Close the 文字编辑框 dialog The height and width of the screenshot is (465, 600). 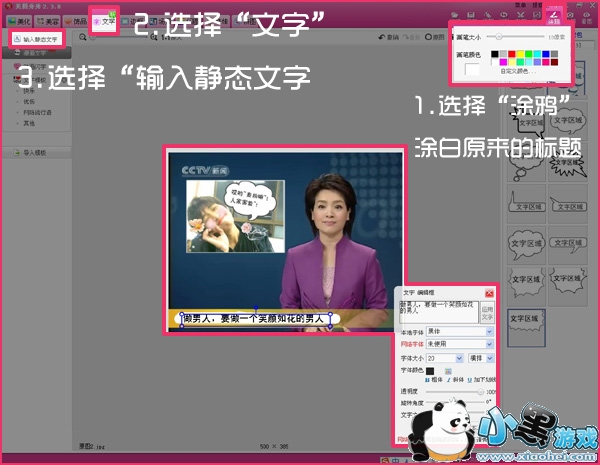489,293
